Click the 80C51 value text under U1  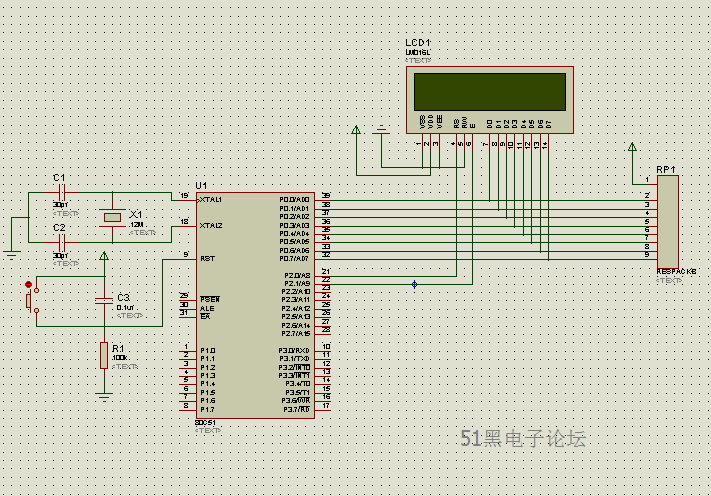pos(205,423)
